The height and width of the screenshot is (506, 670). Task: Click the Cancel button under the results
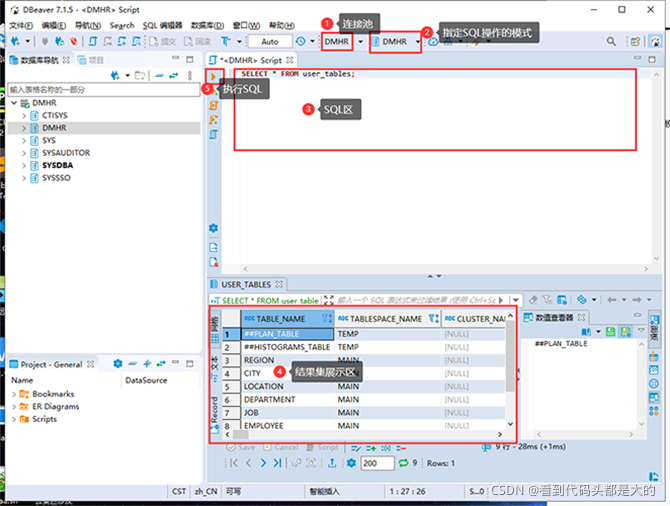pos(281,447)
